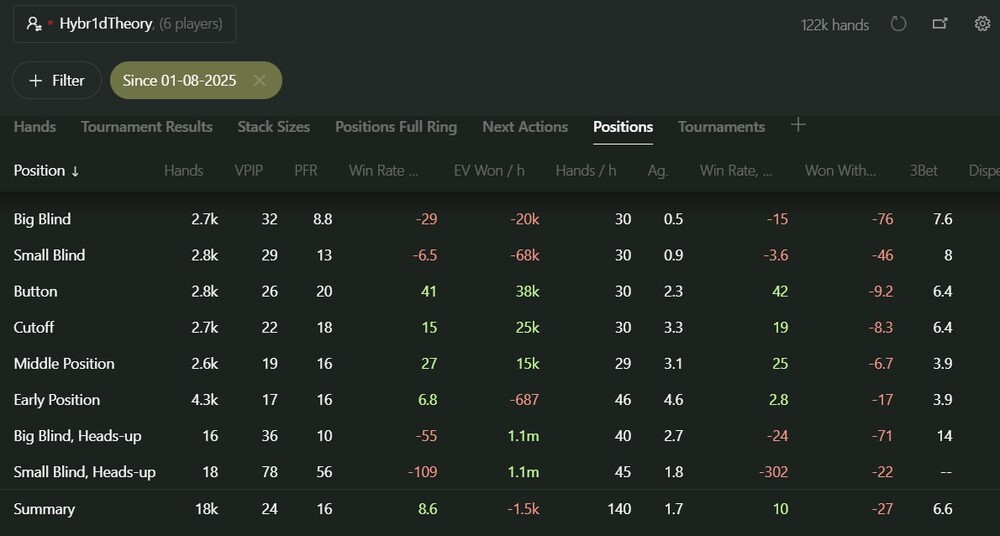
Task: Switch to the Hands tab
Action: (35, 127)
